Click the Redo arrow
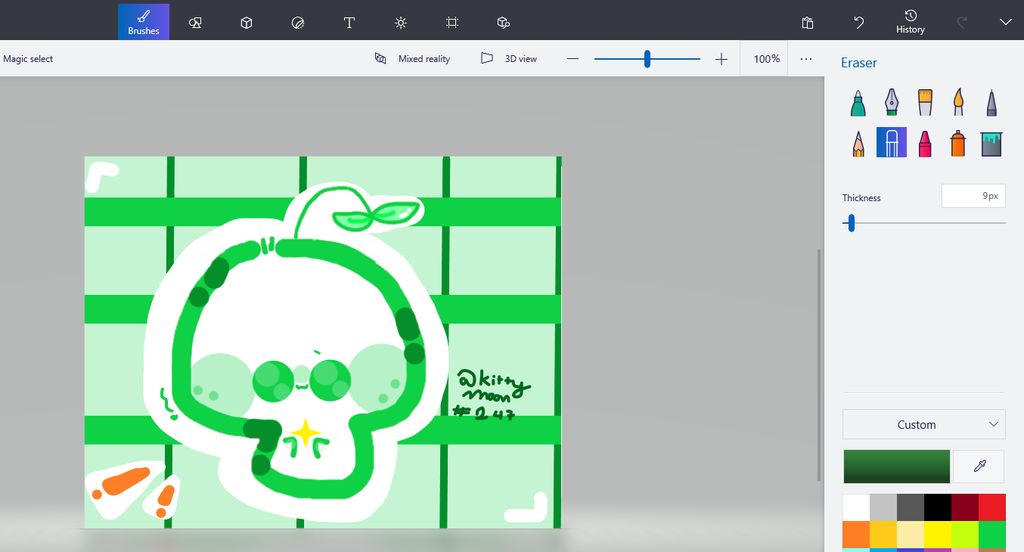The image size is (1024, 552). [x=961, y=23]
